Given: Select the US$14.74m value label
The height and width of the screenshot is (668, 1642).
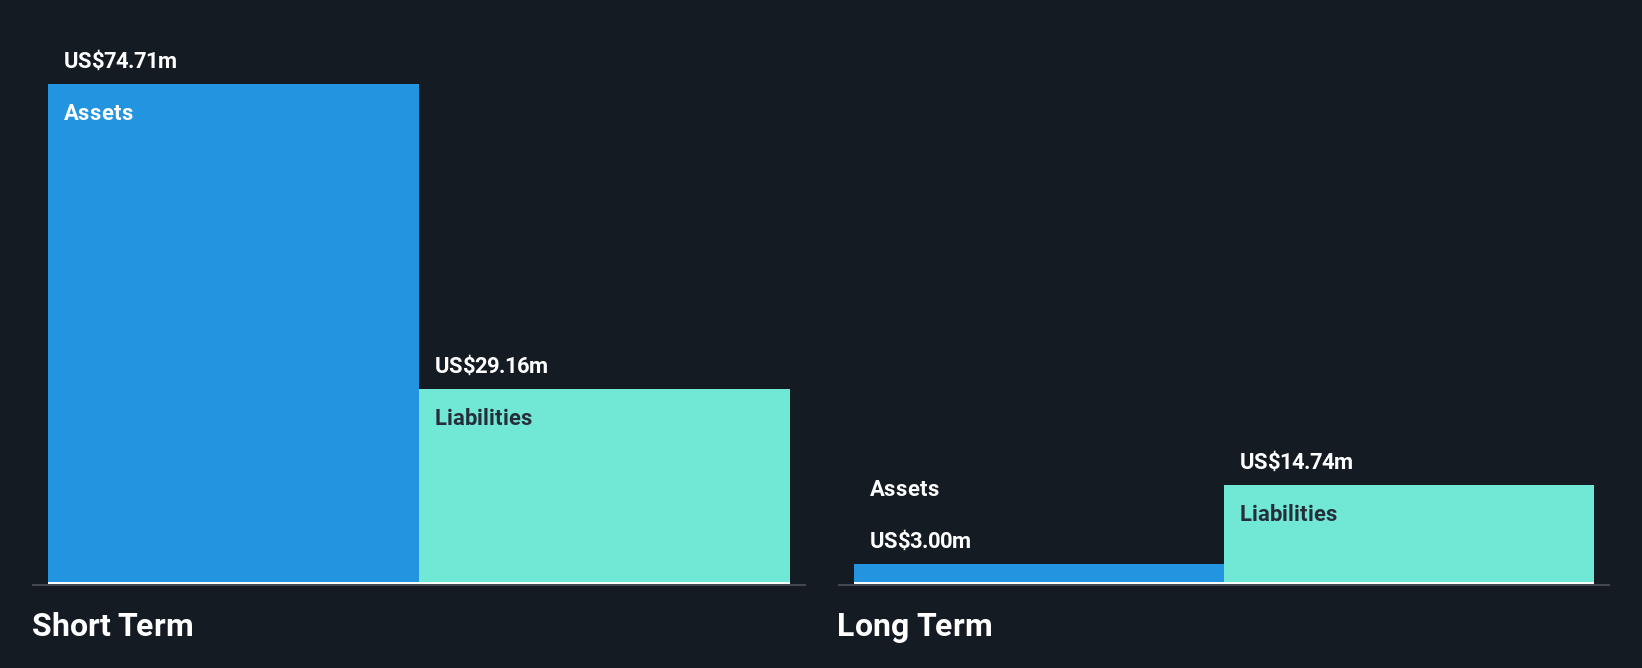Looking at the screenshot, I should point(1296,461).
